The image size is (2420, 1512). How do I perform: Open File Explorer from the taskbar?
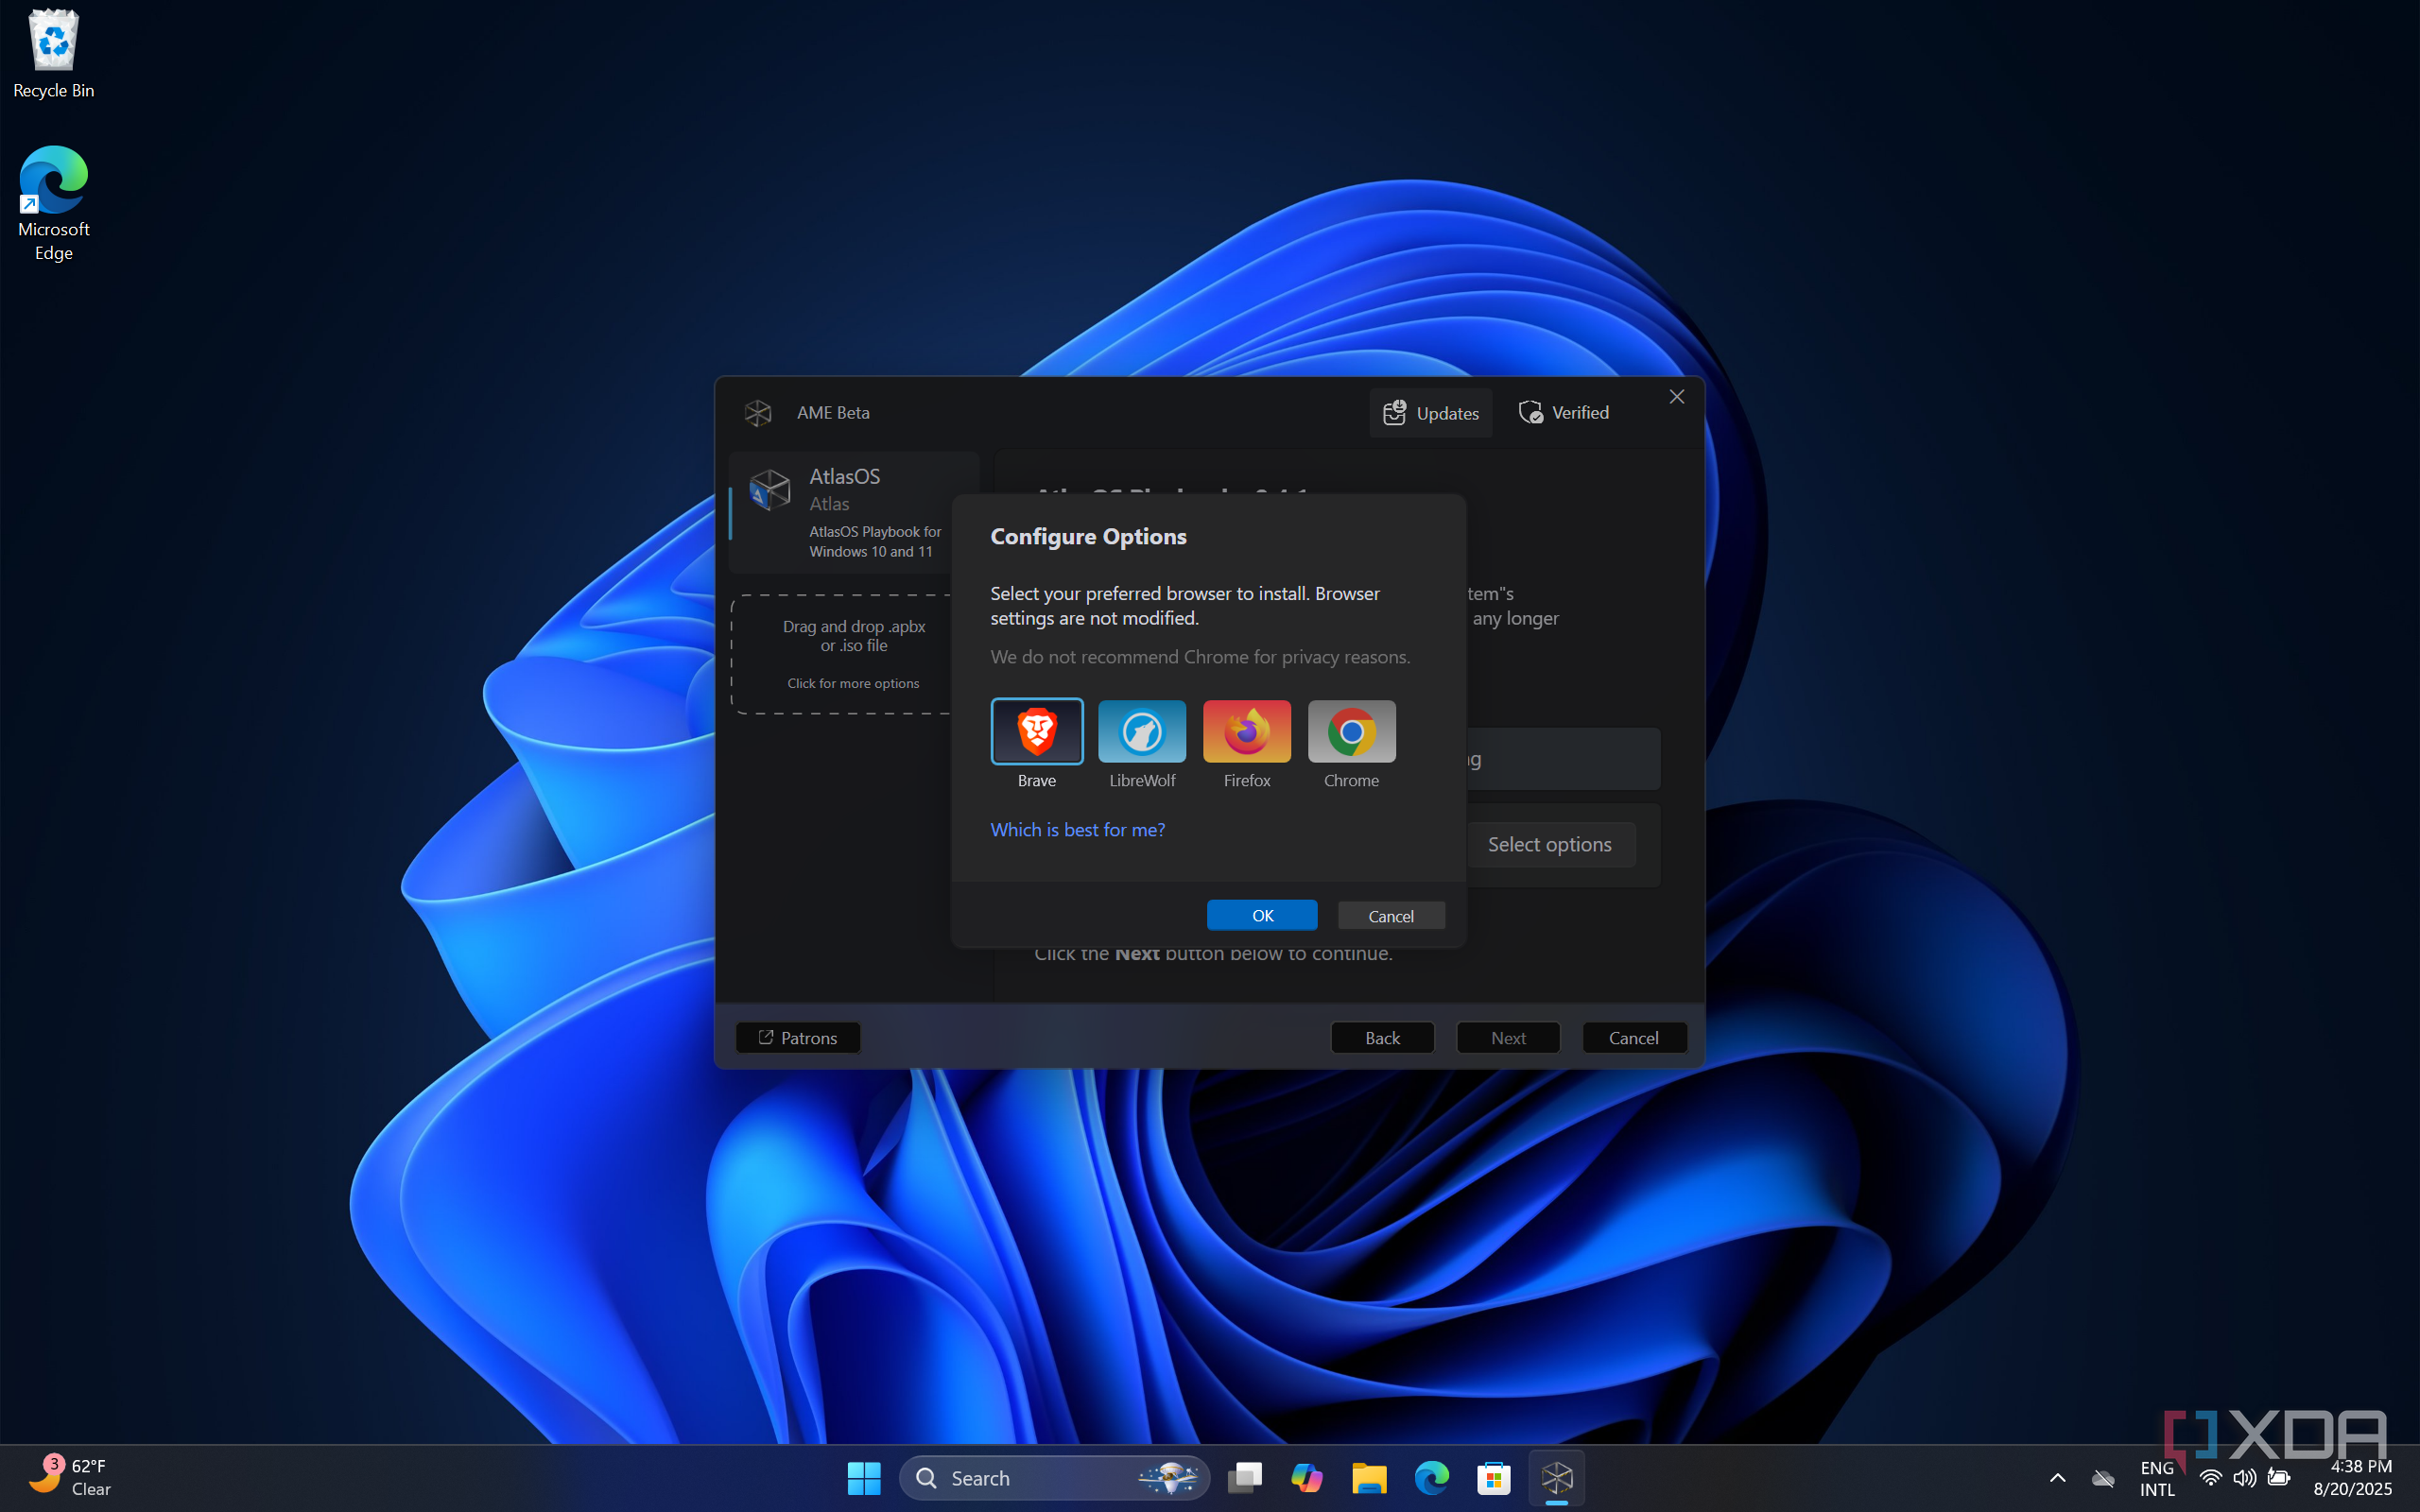click(x=1368, y=1478)
